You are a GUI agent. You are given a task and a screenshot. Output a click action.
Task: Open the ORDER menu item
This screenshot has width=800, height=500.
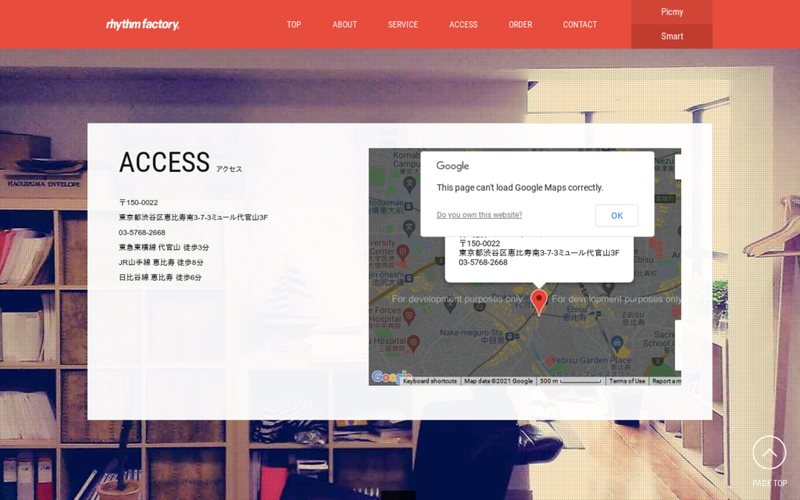[520, 24]
